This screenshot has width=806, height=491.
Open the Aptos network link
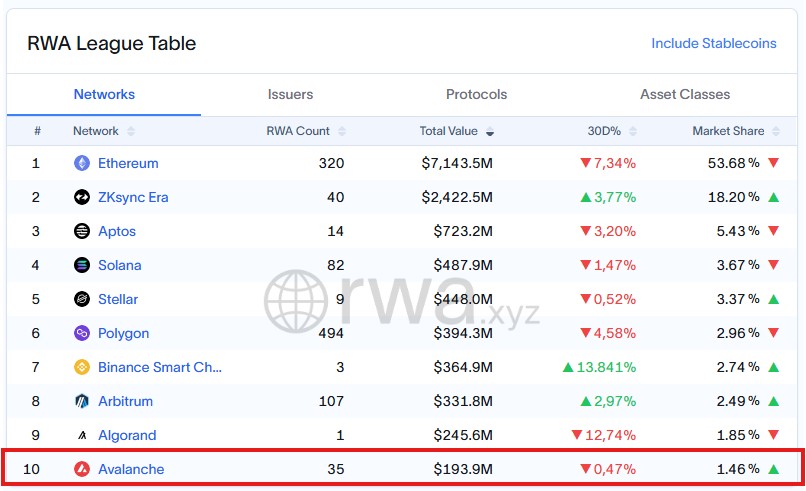[117, 231]
